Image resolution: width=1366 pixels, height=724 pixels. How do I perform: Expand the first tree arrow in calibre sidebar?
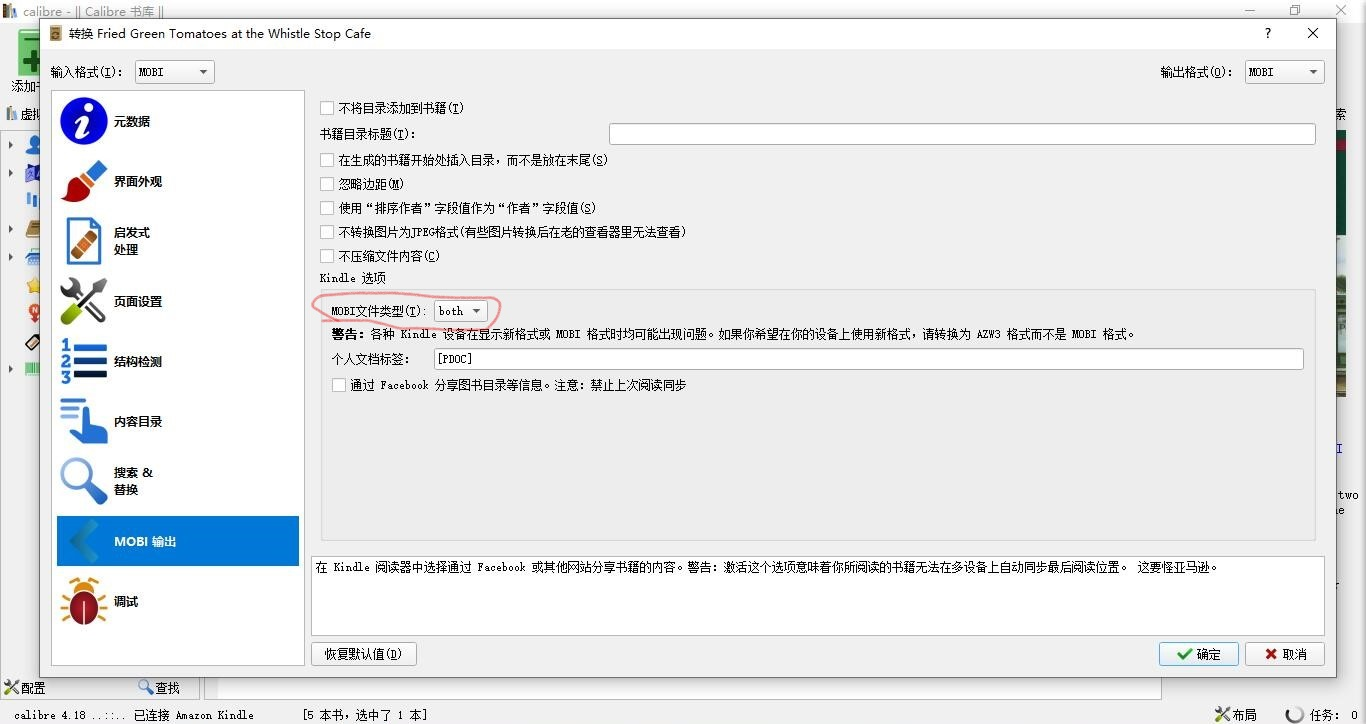tap(11, 145)
